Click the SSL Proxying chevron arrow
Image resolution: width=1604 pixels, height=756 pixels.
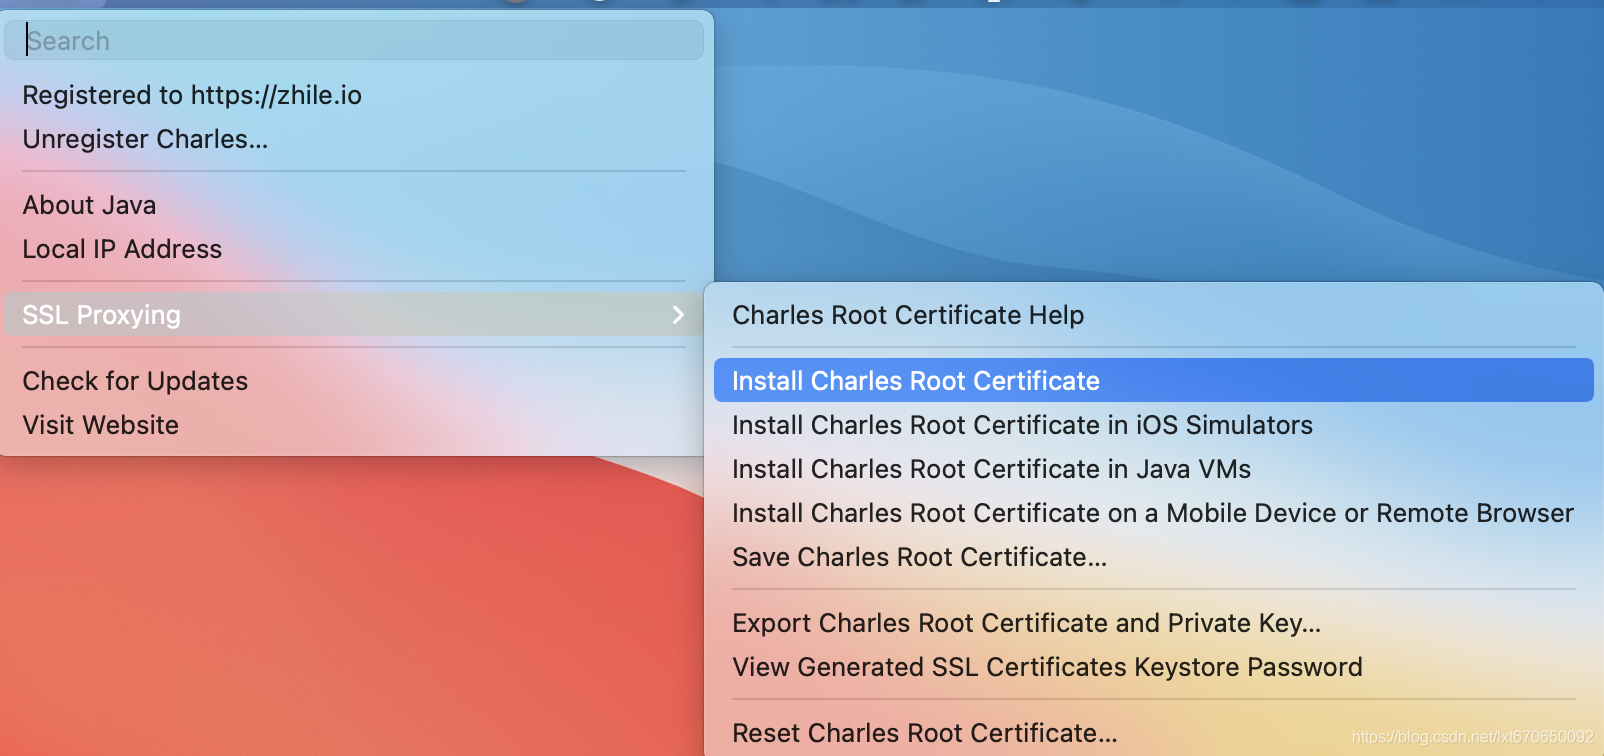(679, 315)
